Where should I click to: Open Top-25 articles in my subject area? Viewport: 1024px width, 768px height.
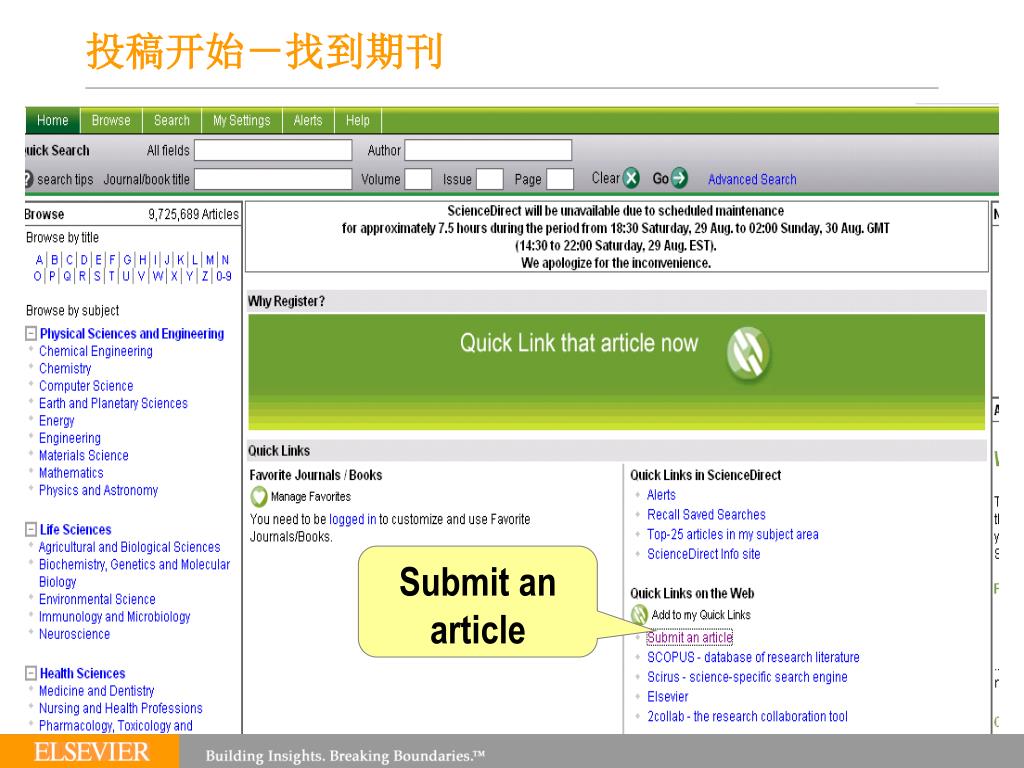(x=733, y=534)
